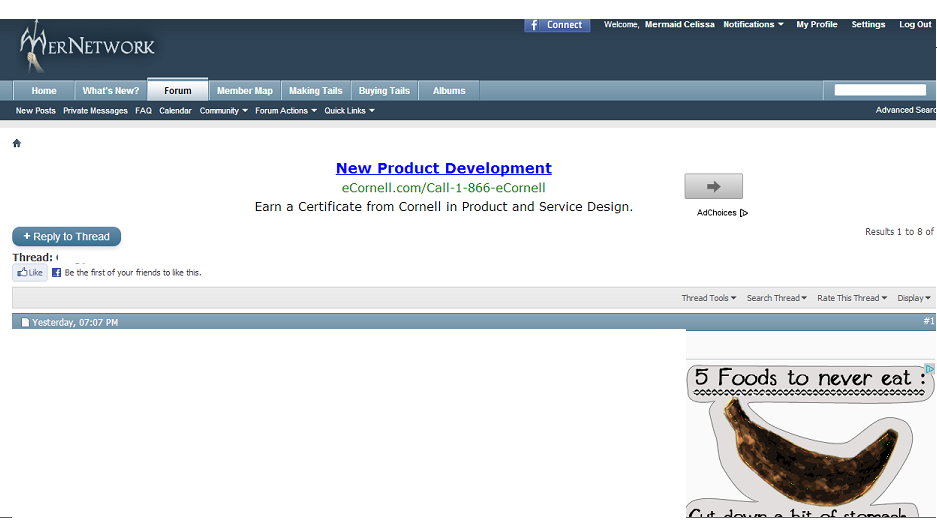Image resolution: width=937 pixels, height=520 pixels.
Task: Click in the forum search field
Action: point(880,90)
